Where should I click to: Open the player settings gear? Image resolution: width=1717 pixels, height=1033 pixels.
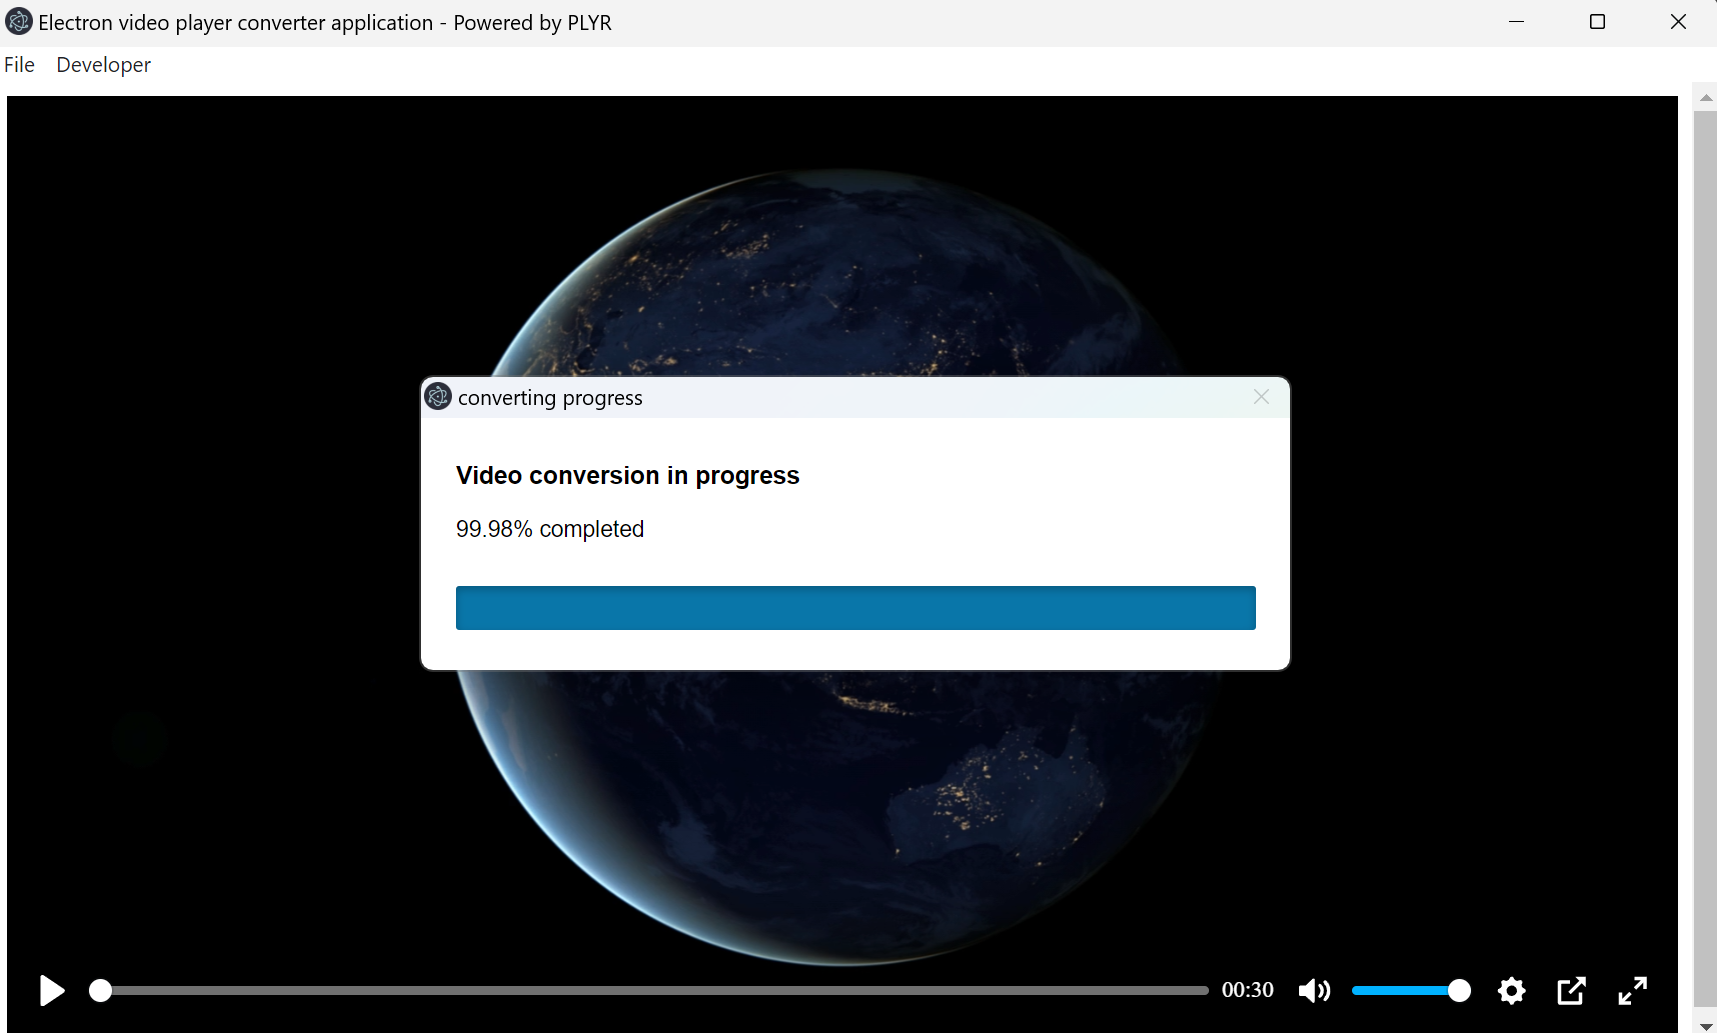pos(1511,990)
